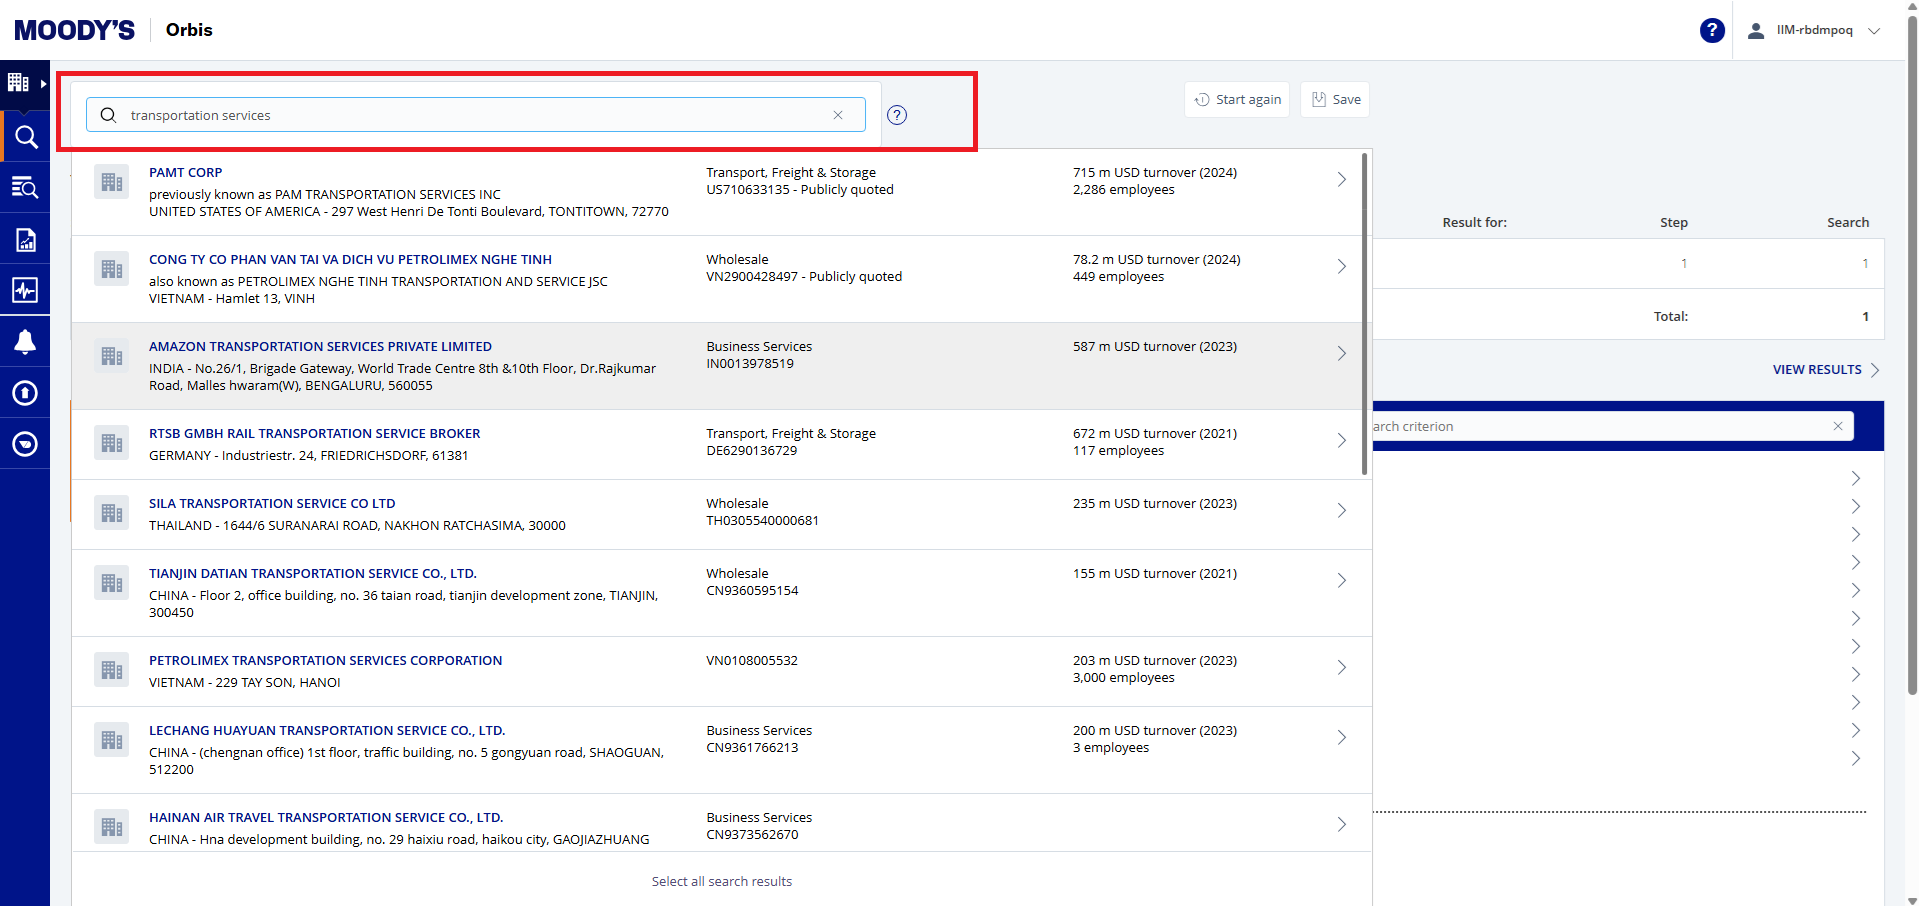Click the magnifier search icon in sidebar
Screen dimensions: 1920x906
click(x=25, y=137)
